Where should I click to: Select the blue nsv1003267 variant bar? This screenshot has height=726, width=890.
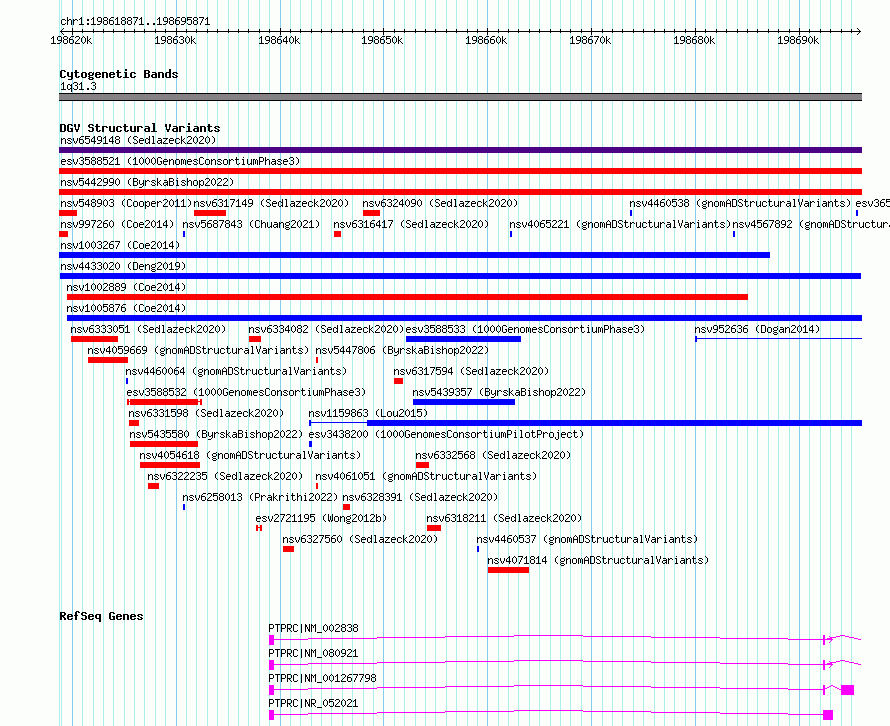(x=414, y=255)
